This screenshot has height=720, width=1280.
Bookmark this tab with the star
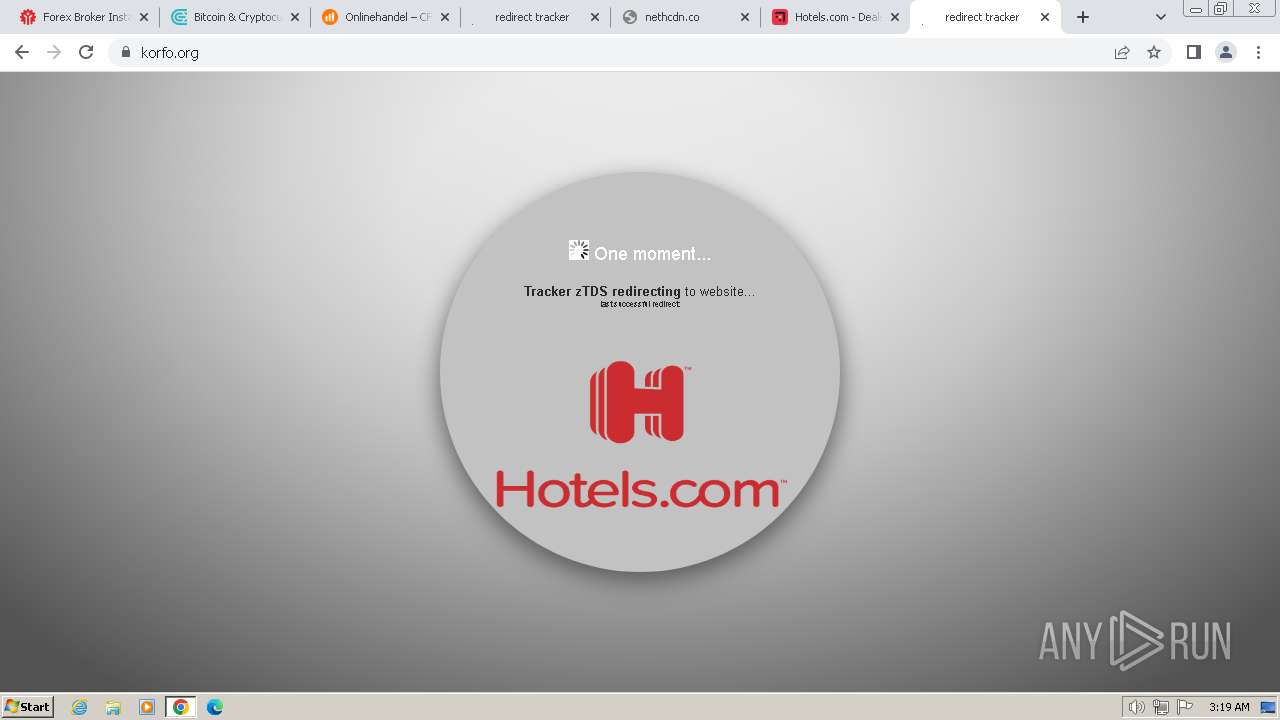pos(1154,52)
